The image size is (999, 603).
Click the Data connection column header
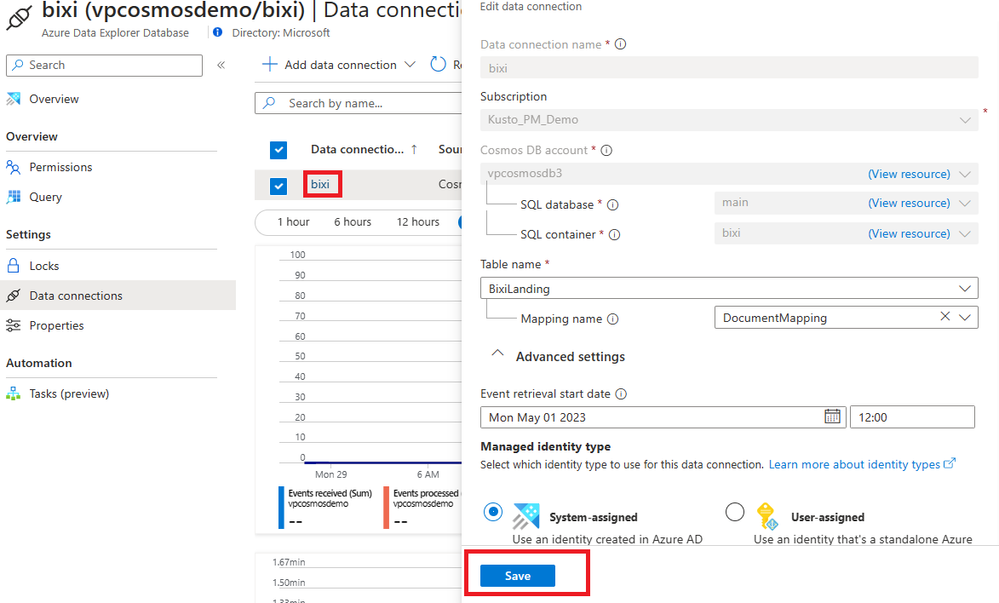tap(357, 149)
